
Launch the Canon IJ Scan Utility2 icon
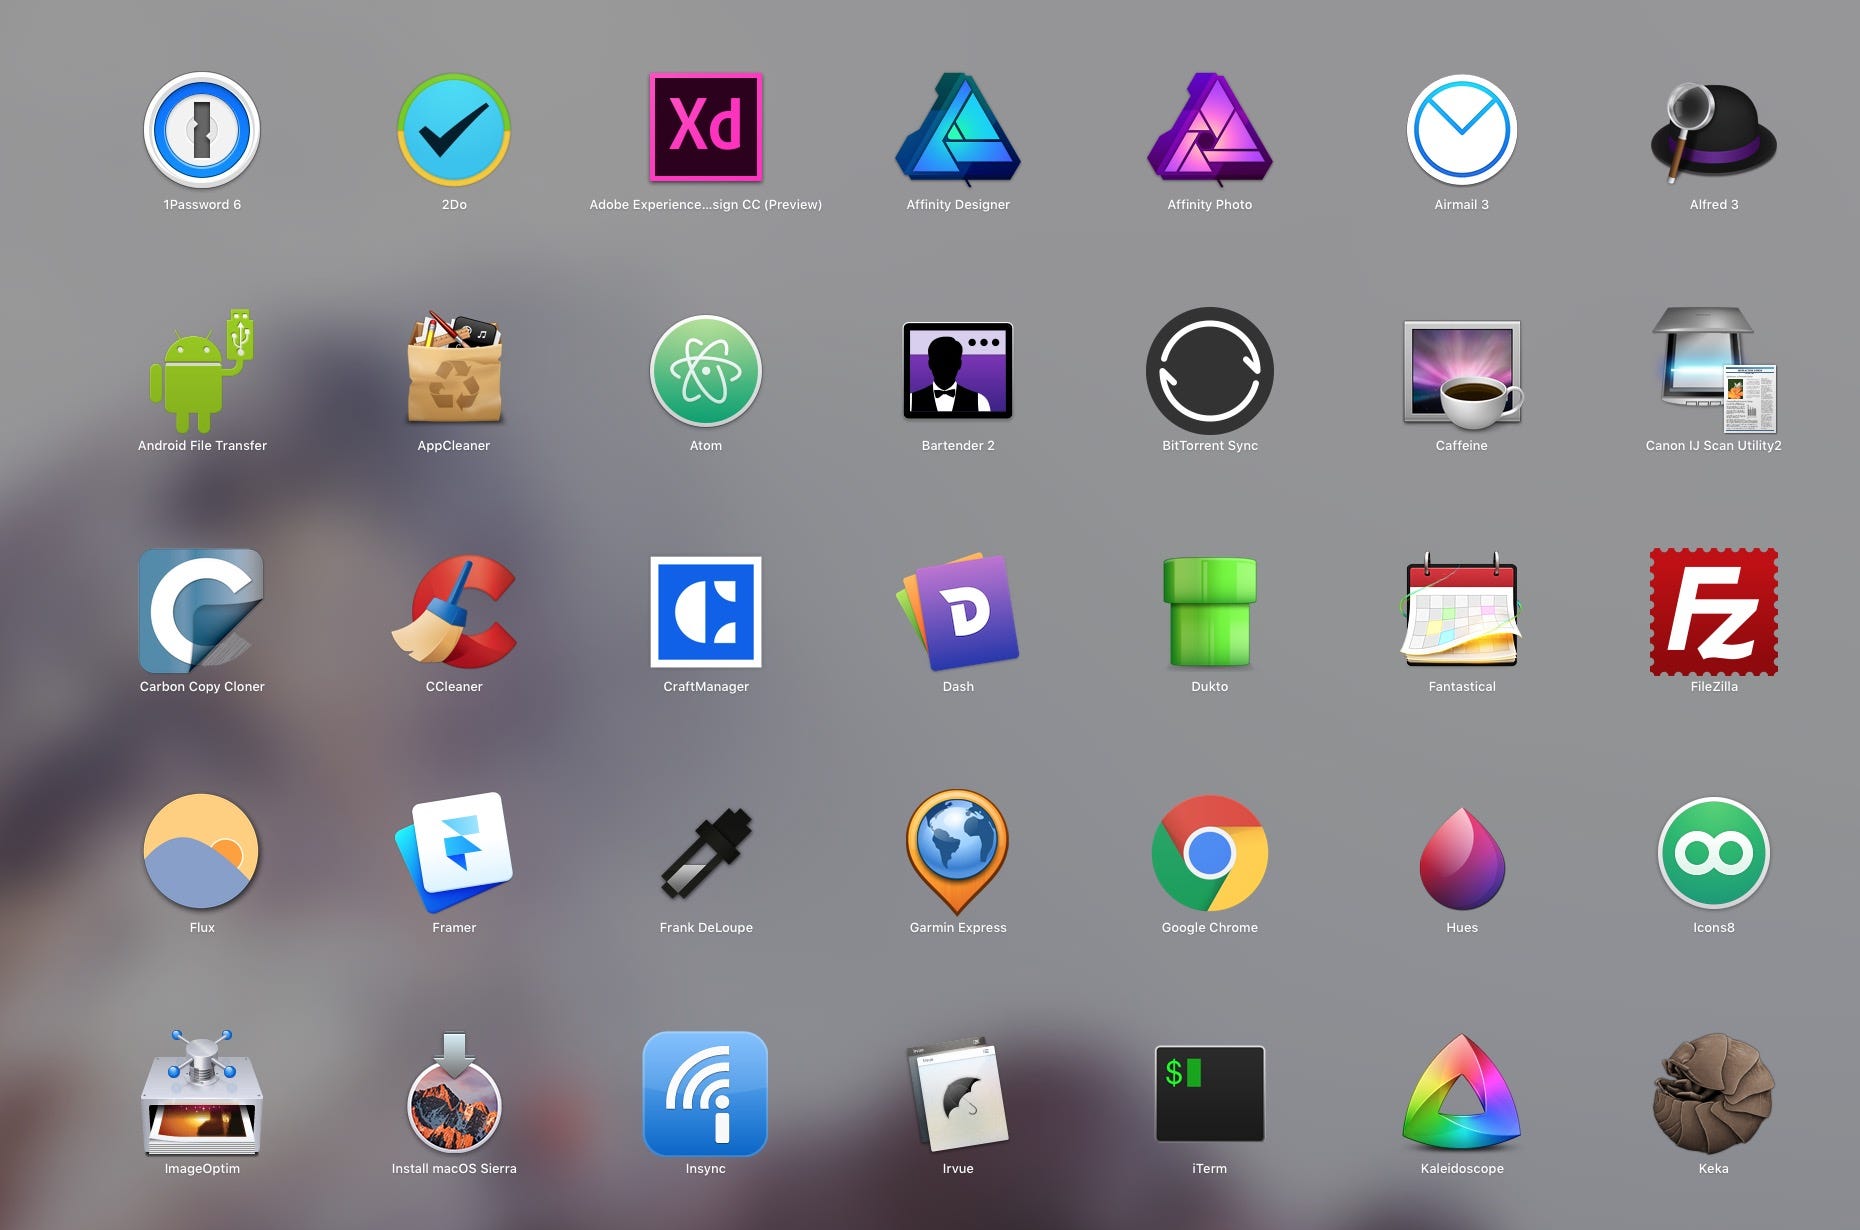click(x=1714, y=370)
